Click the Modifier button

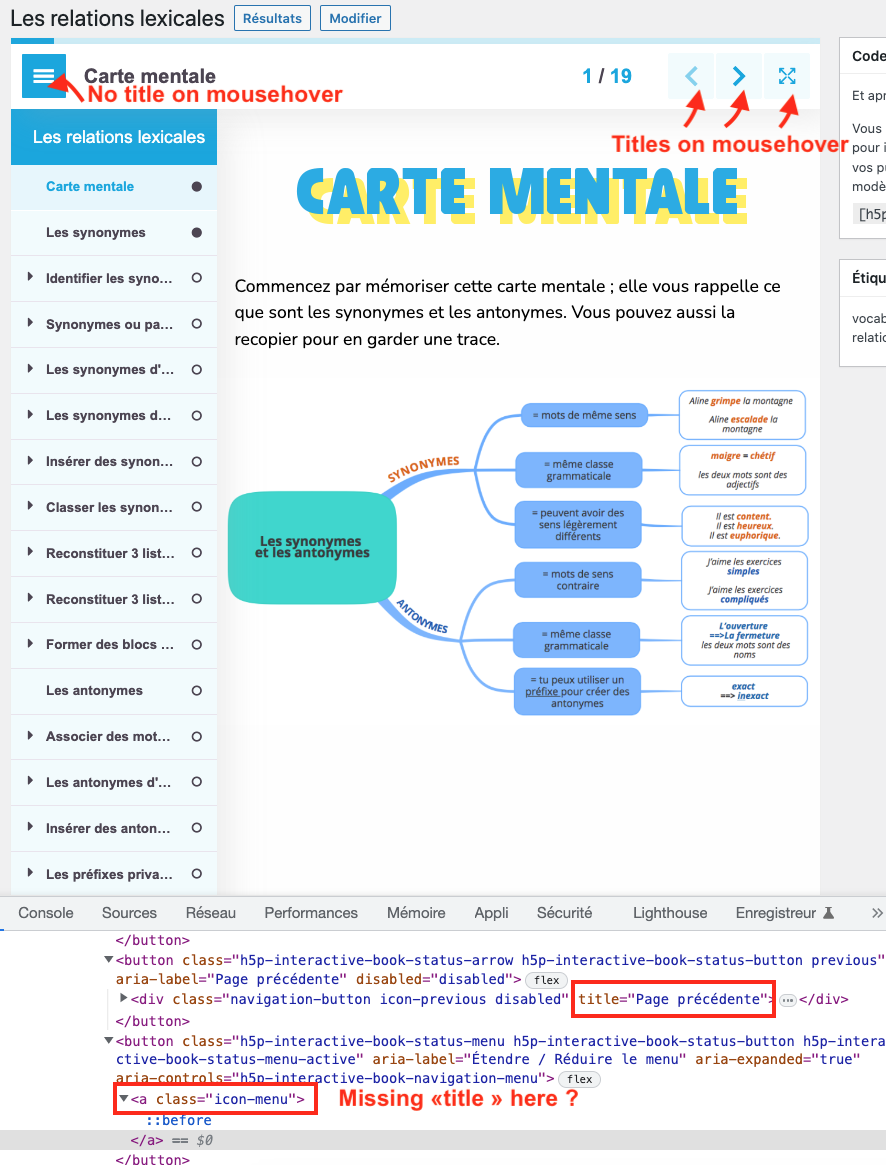355,19
